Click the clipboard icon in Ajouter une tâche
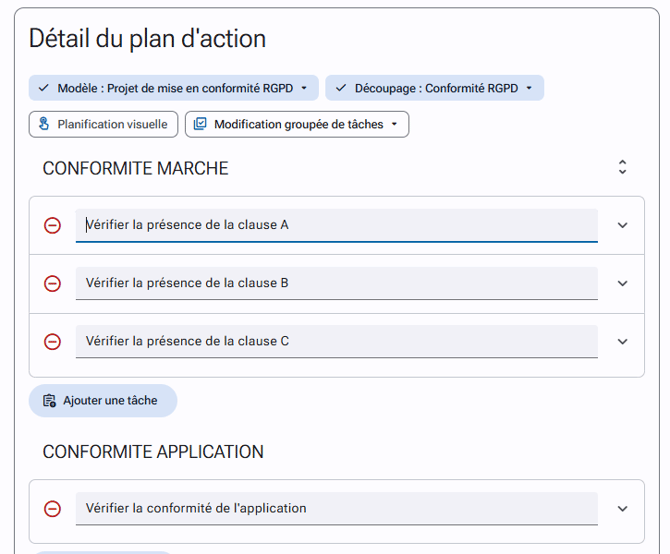This screenshot has height=554, width=670. (x=49, y=401)
